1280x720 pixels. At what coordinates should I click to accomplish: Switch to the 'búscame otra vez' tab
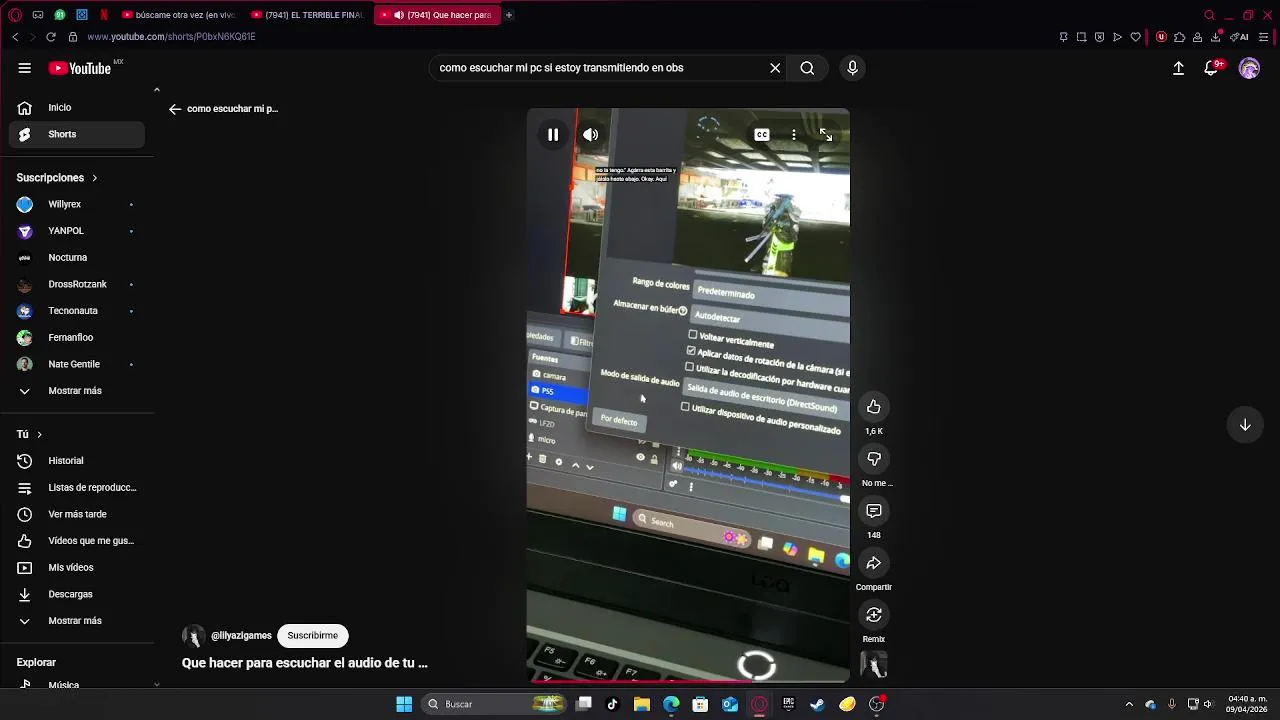coord(178,15)
